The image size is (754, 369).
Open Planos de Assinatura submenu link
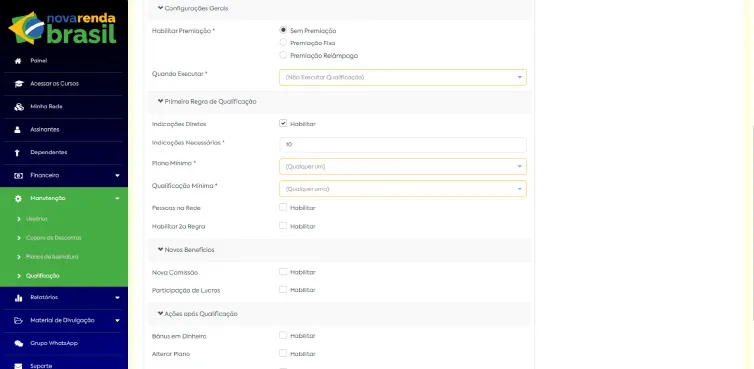52,257
